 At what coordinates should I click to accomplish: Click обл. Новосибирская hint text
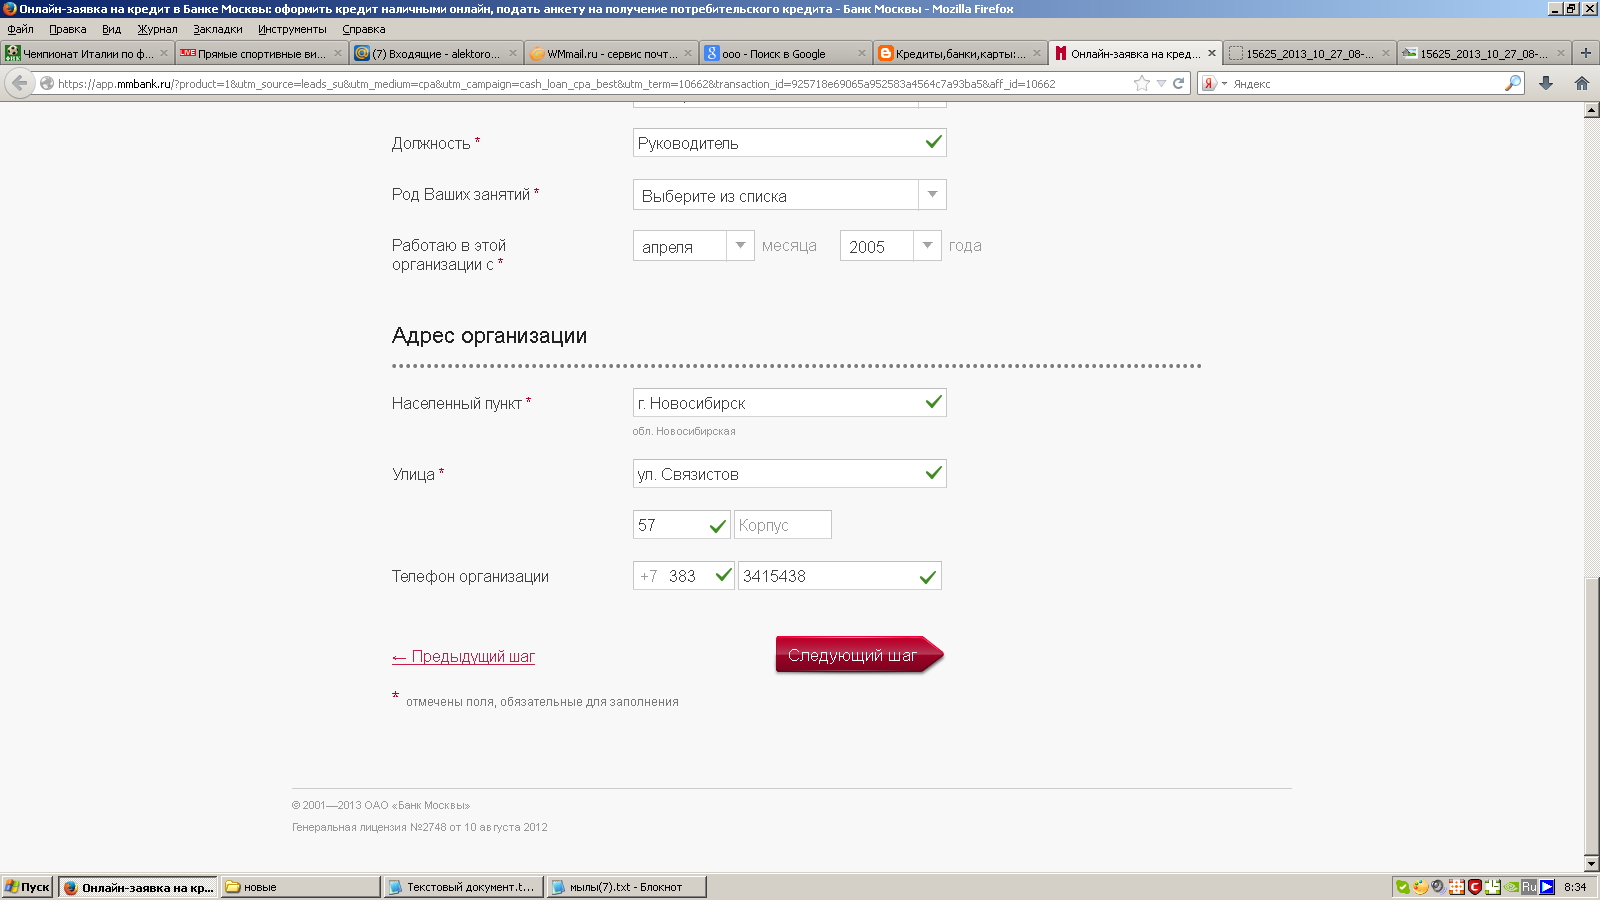tap(684, 431)
